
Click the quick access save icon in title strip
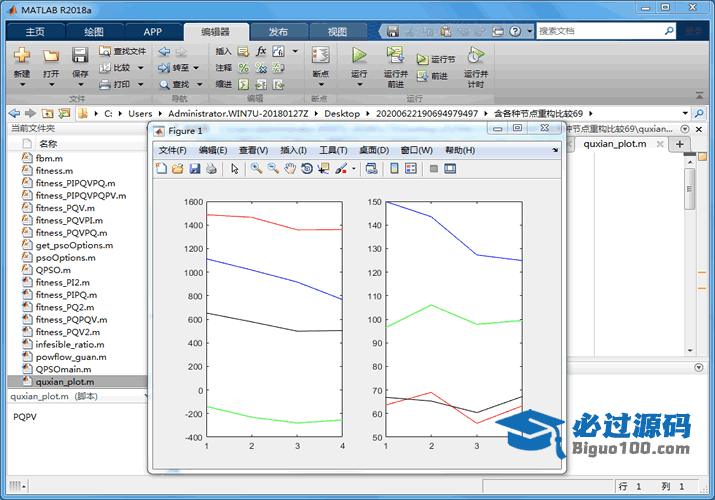[x=393, y=31]
